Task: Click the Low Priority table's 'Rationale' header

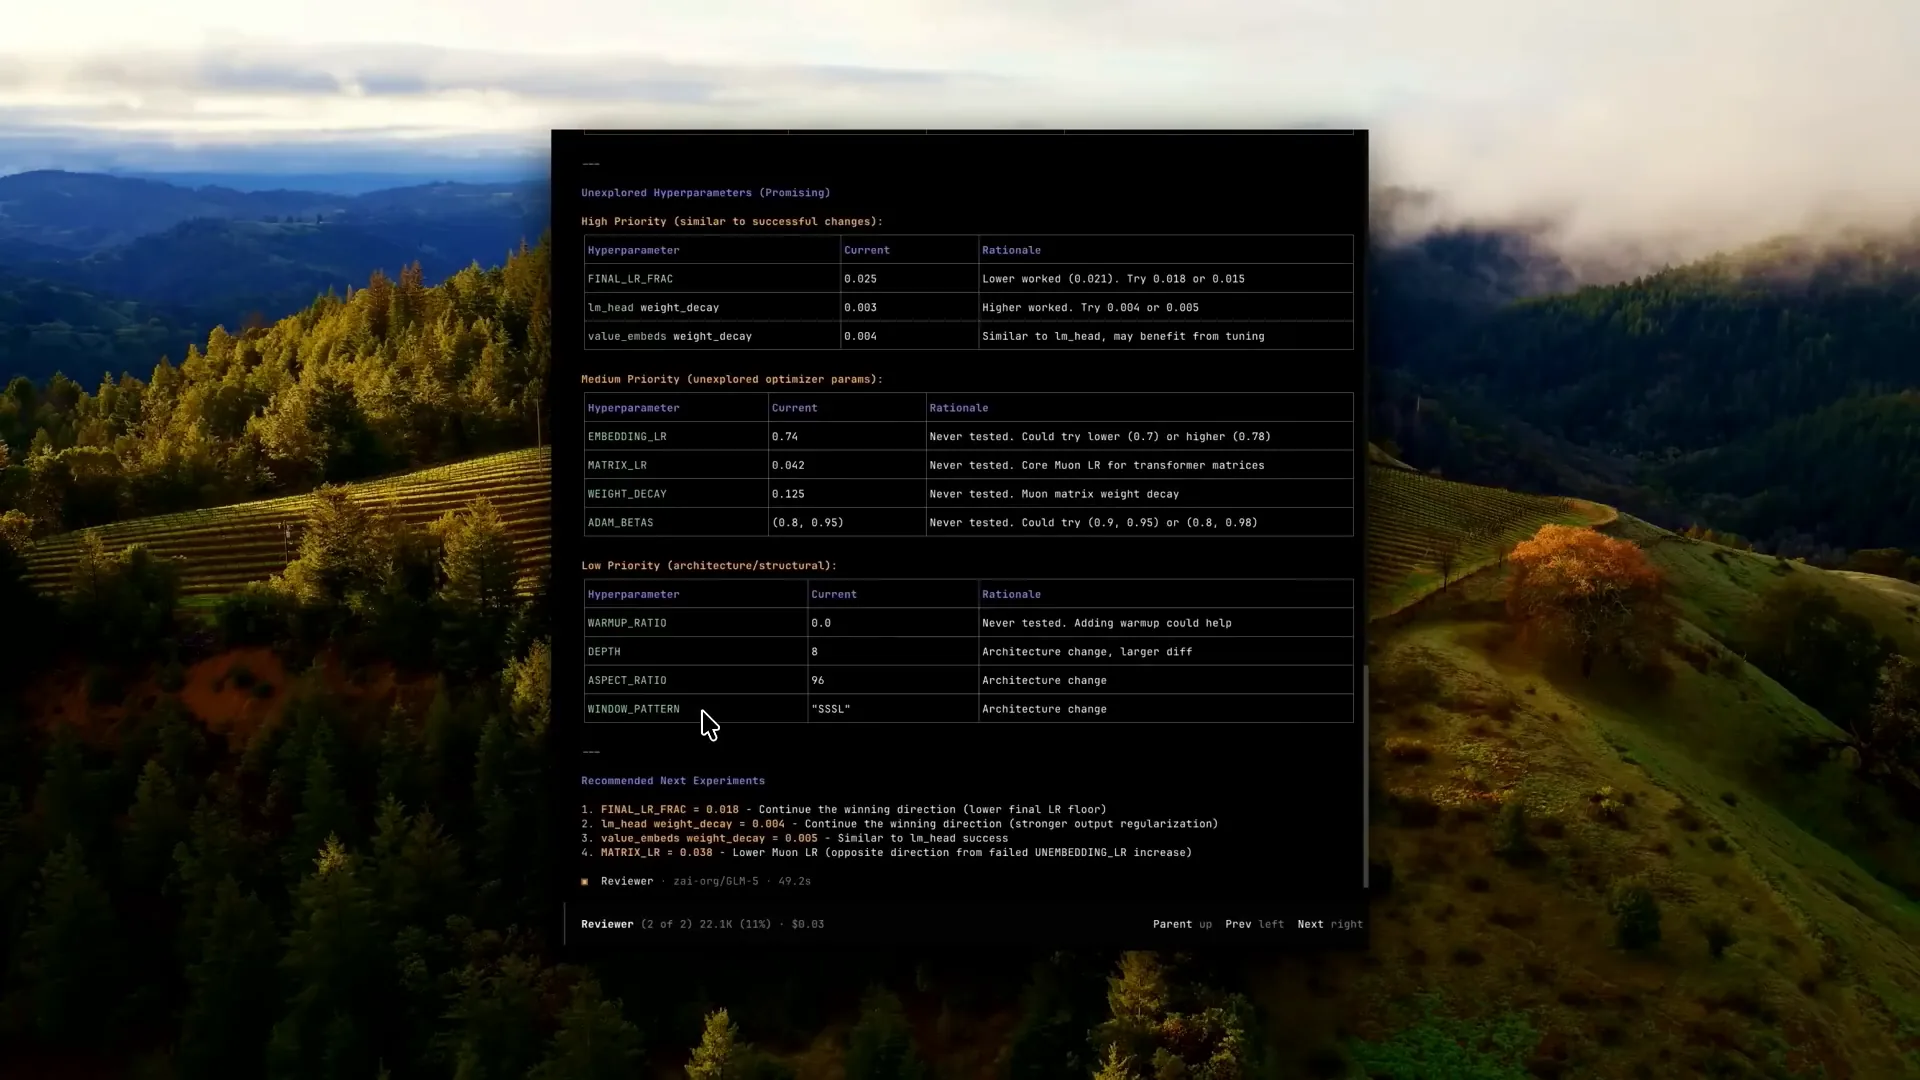Action: 1011,595
